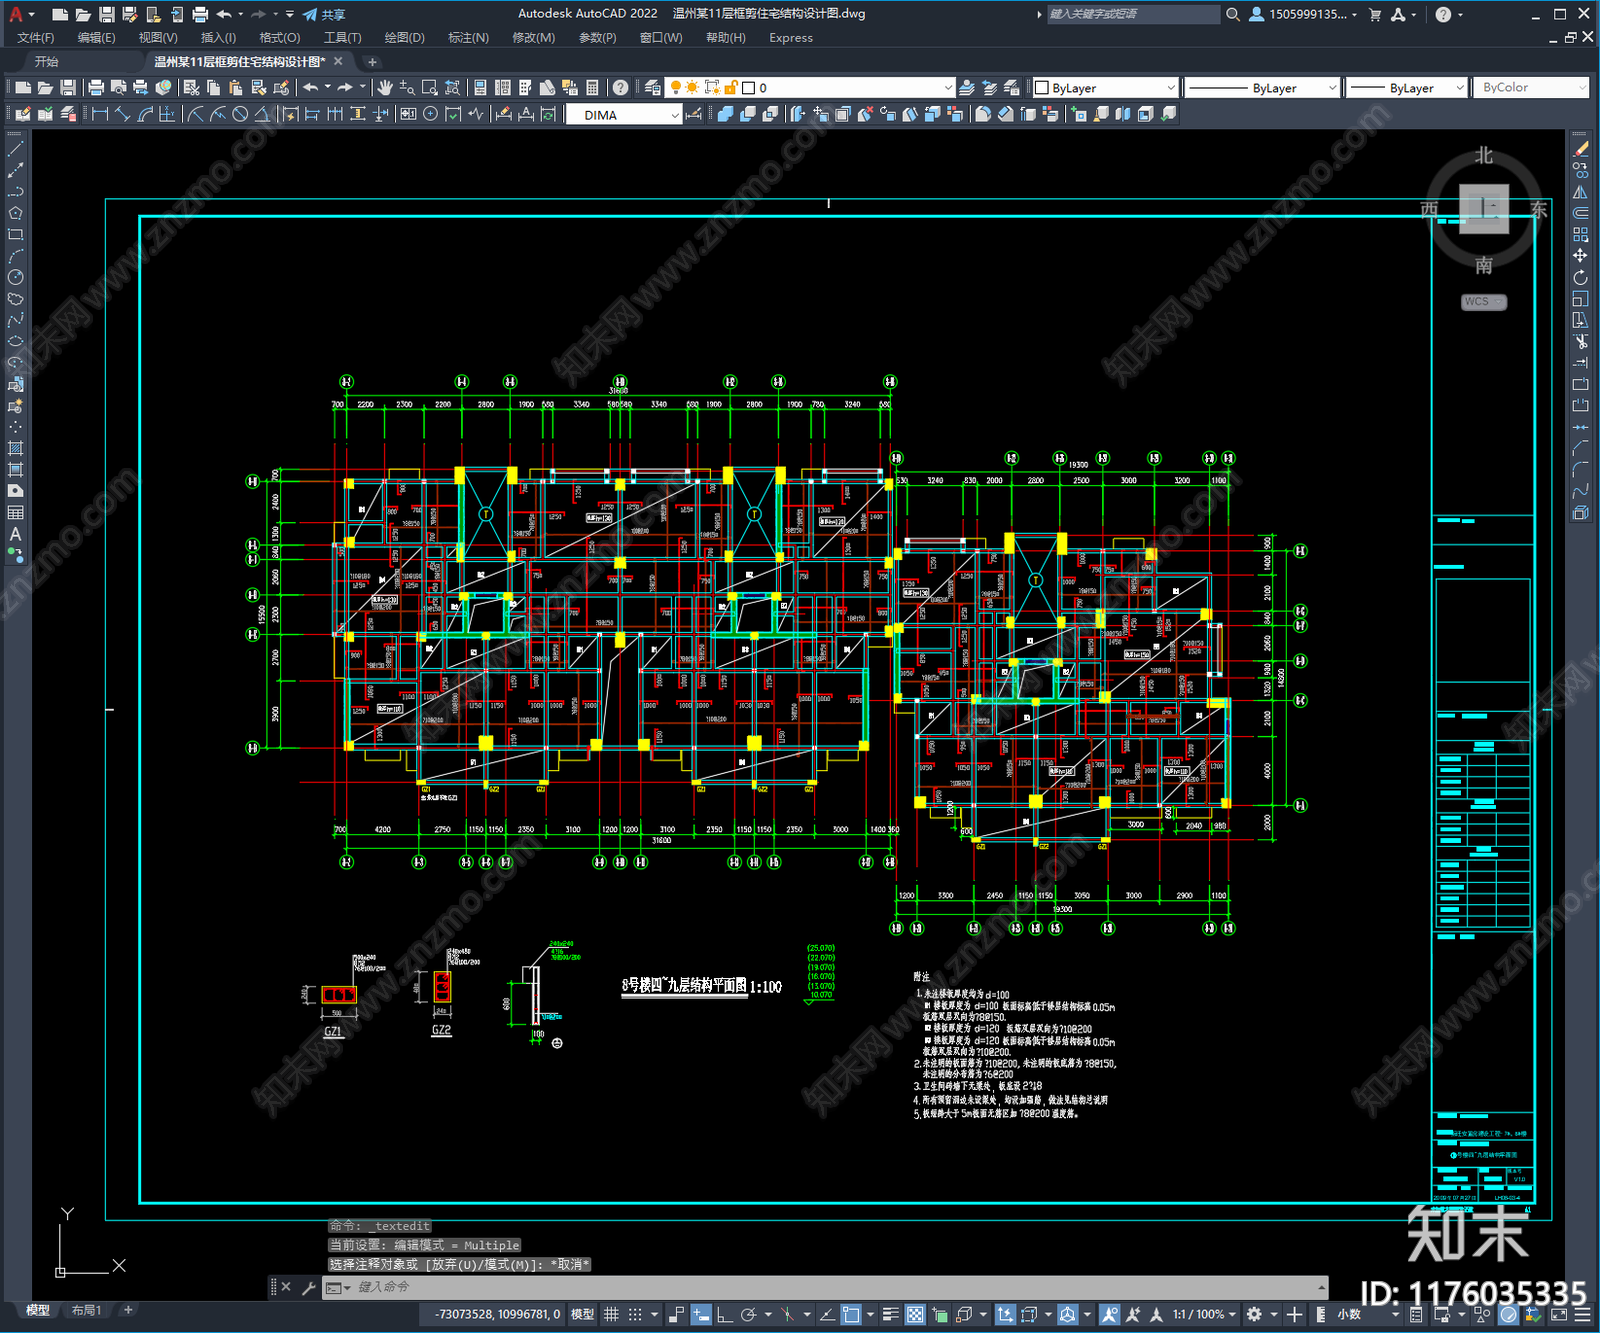The height and width of the screenshot is (1333, 1600).
Task: Click the 共享 share button
Action: tap(325, 14)
